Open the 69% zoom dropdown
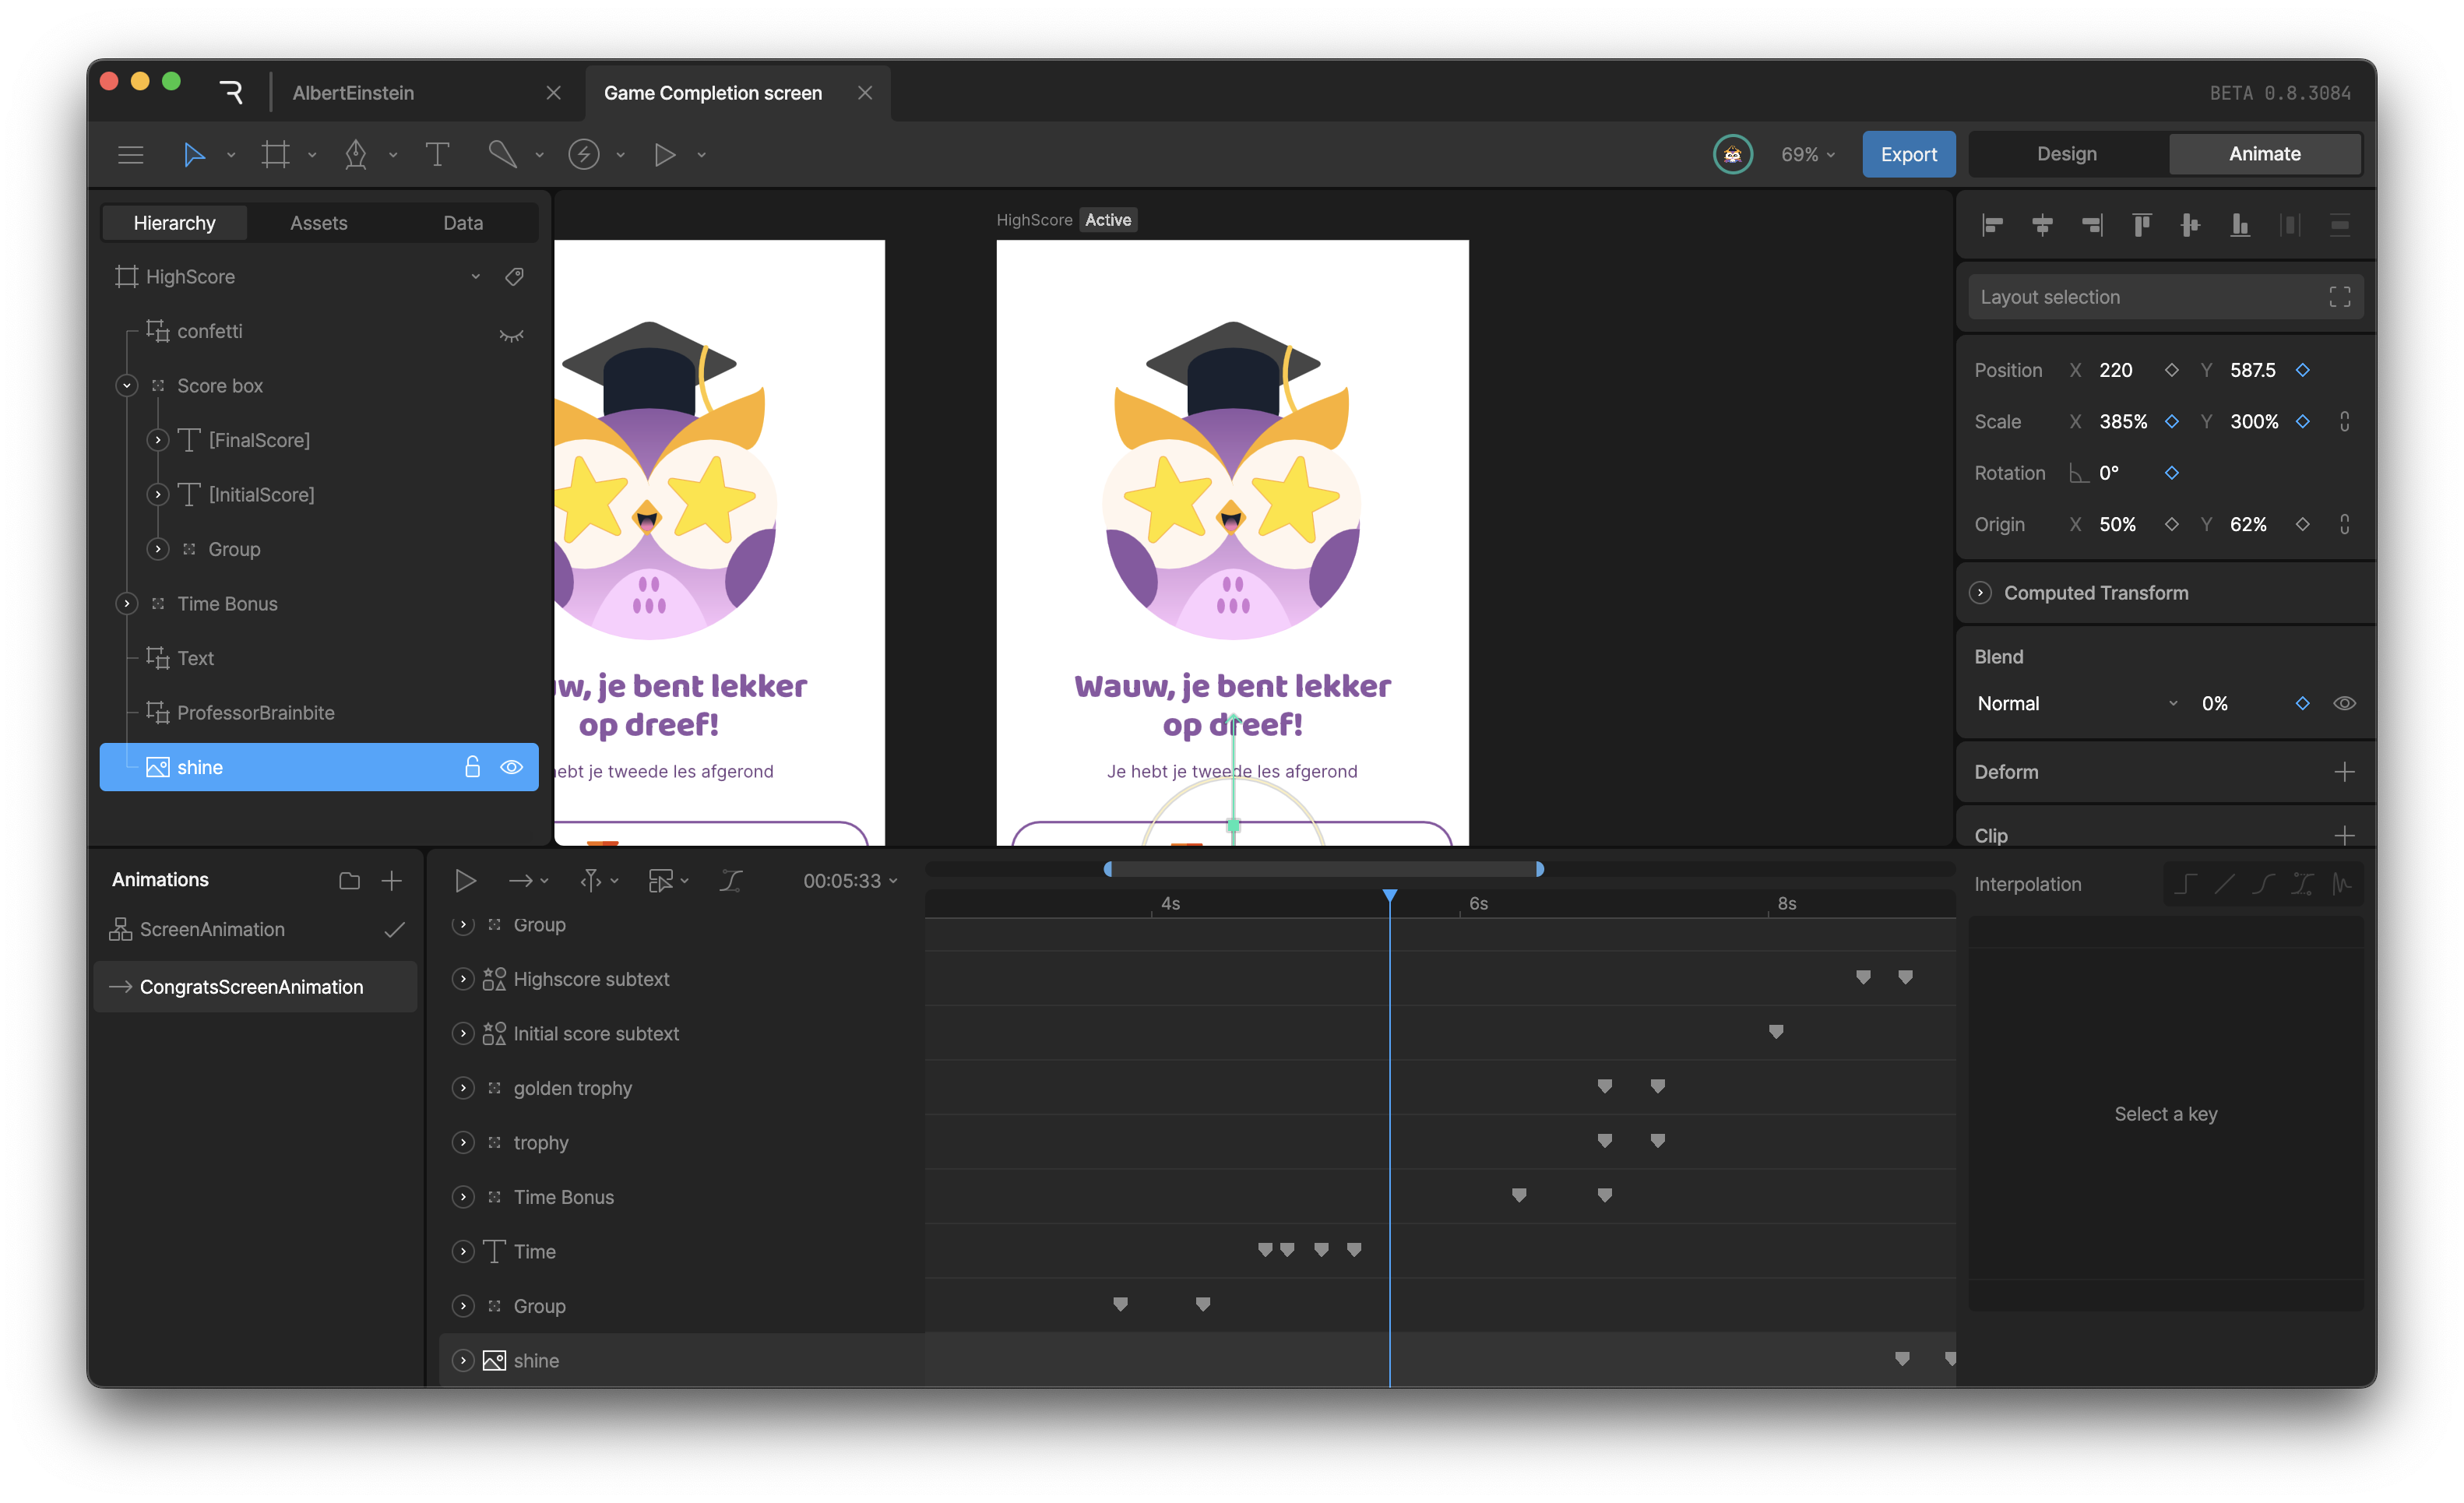Image resolution: width=2464 pixels, height=1503 pixels. (1808, 154)
